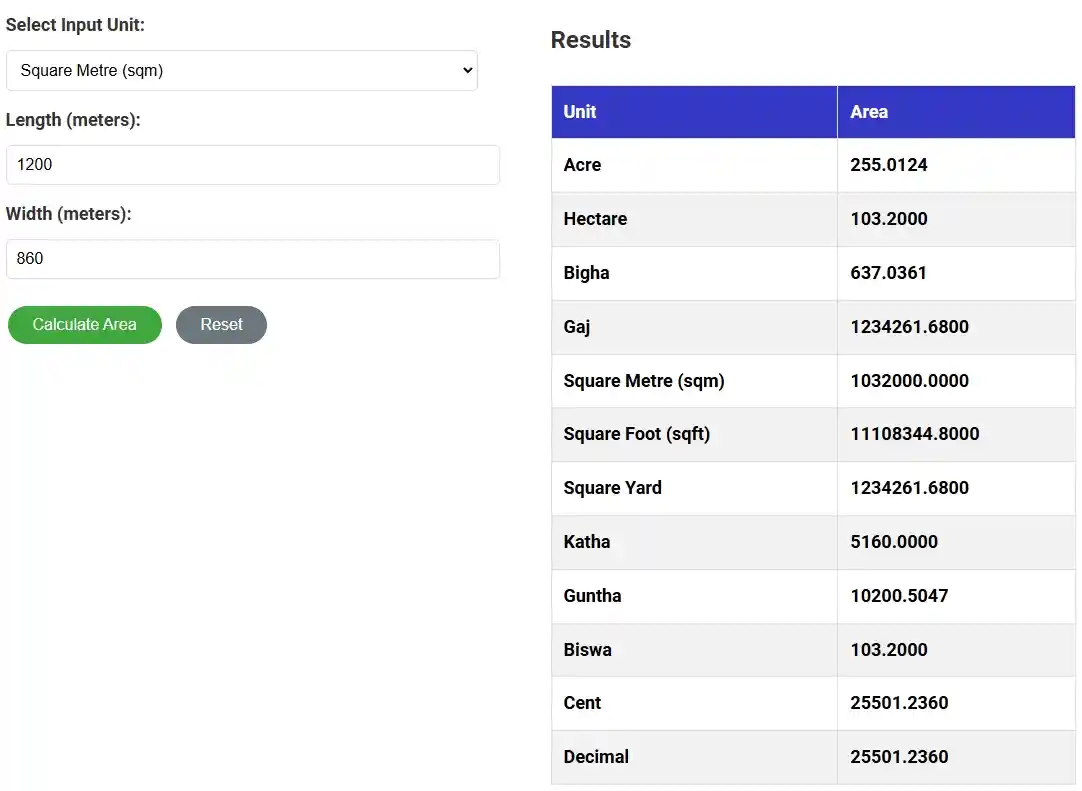1082x791 pixels.
Task: Click the Guntha row label
Action: coord(593,596)
